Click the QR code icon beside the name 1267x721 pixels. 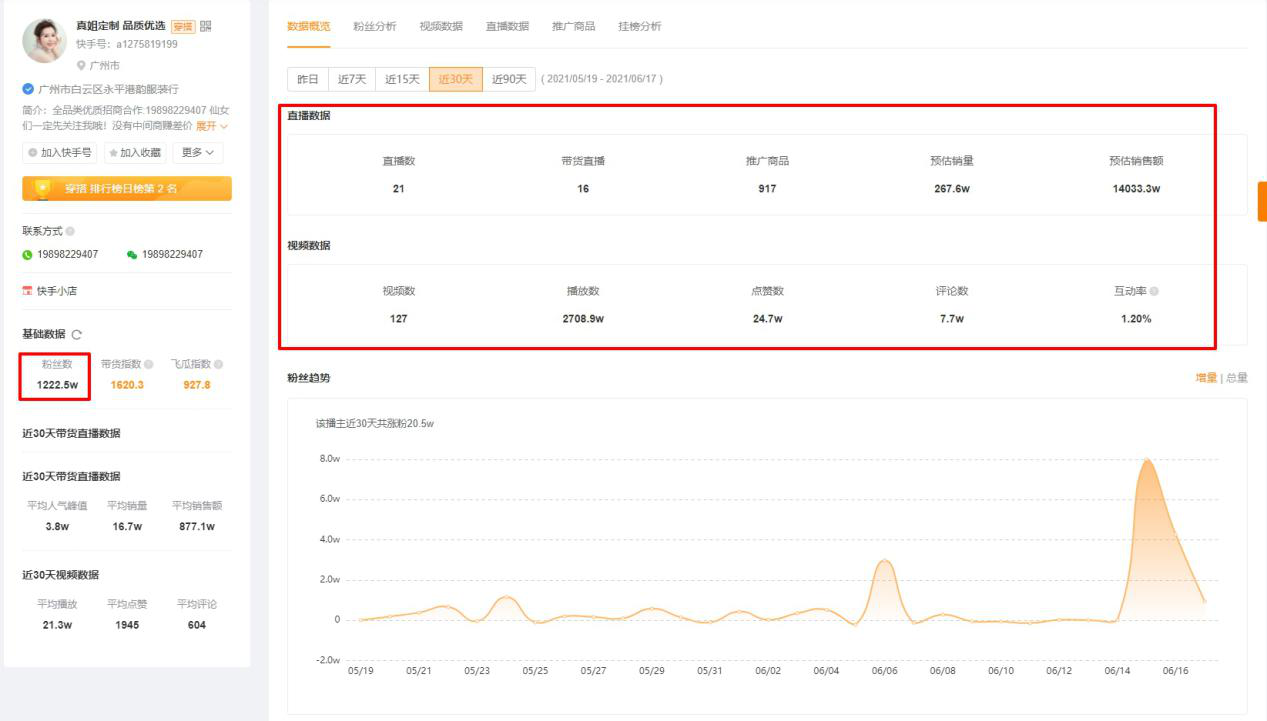click(x=206, y=26)
